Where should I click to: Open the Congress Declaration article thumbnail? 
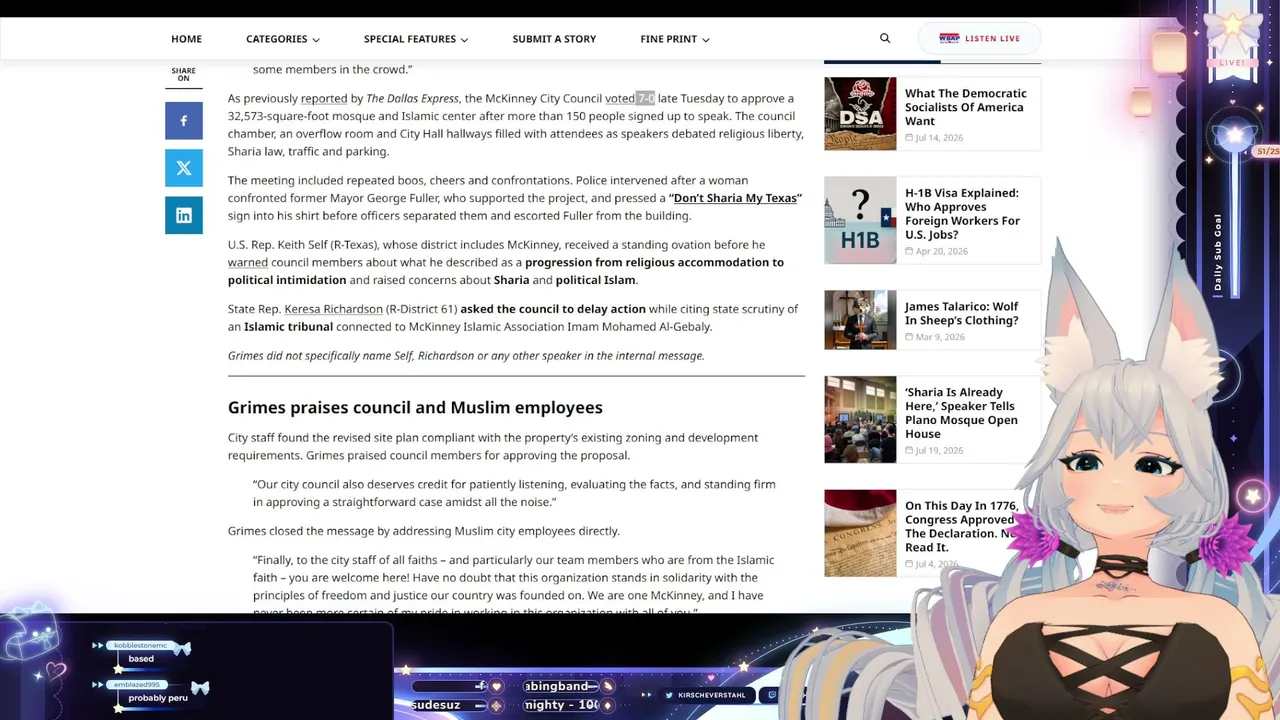tap(860, 533)
